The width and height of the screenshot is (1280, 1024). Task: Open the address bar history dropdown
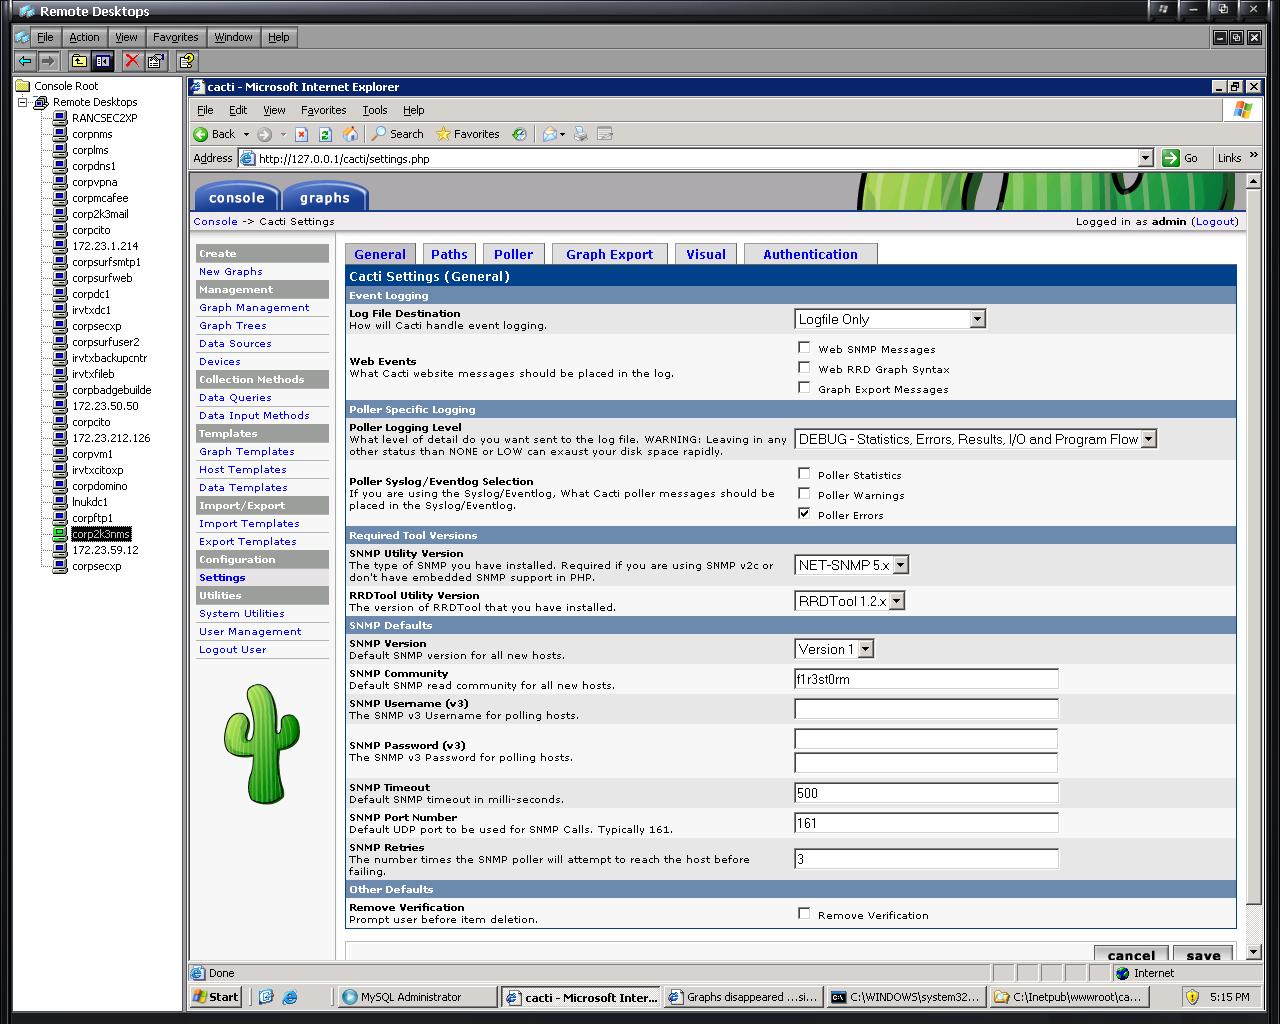click(x=1145, y=158)
